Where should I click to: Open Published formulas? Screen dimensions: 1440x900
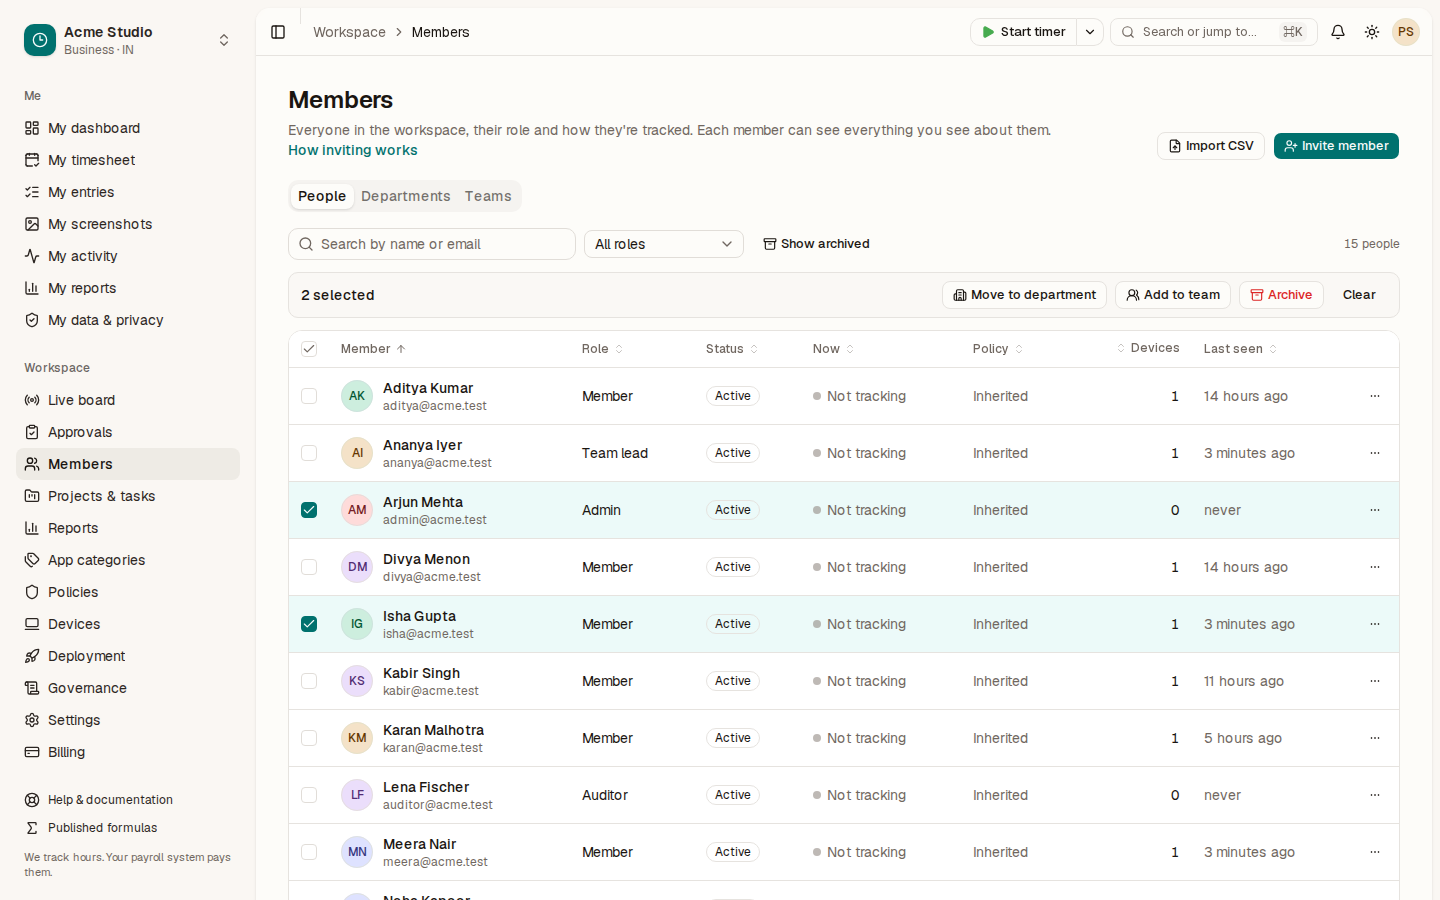pyautogui.click(x=128, y=828)
